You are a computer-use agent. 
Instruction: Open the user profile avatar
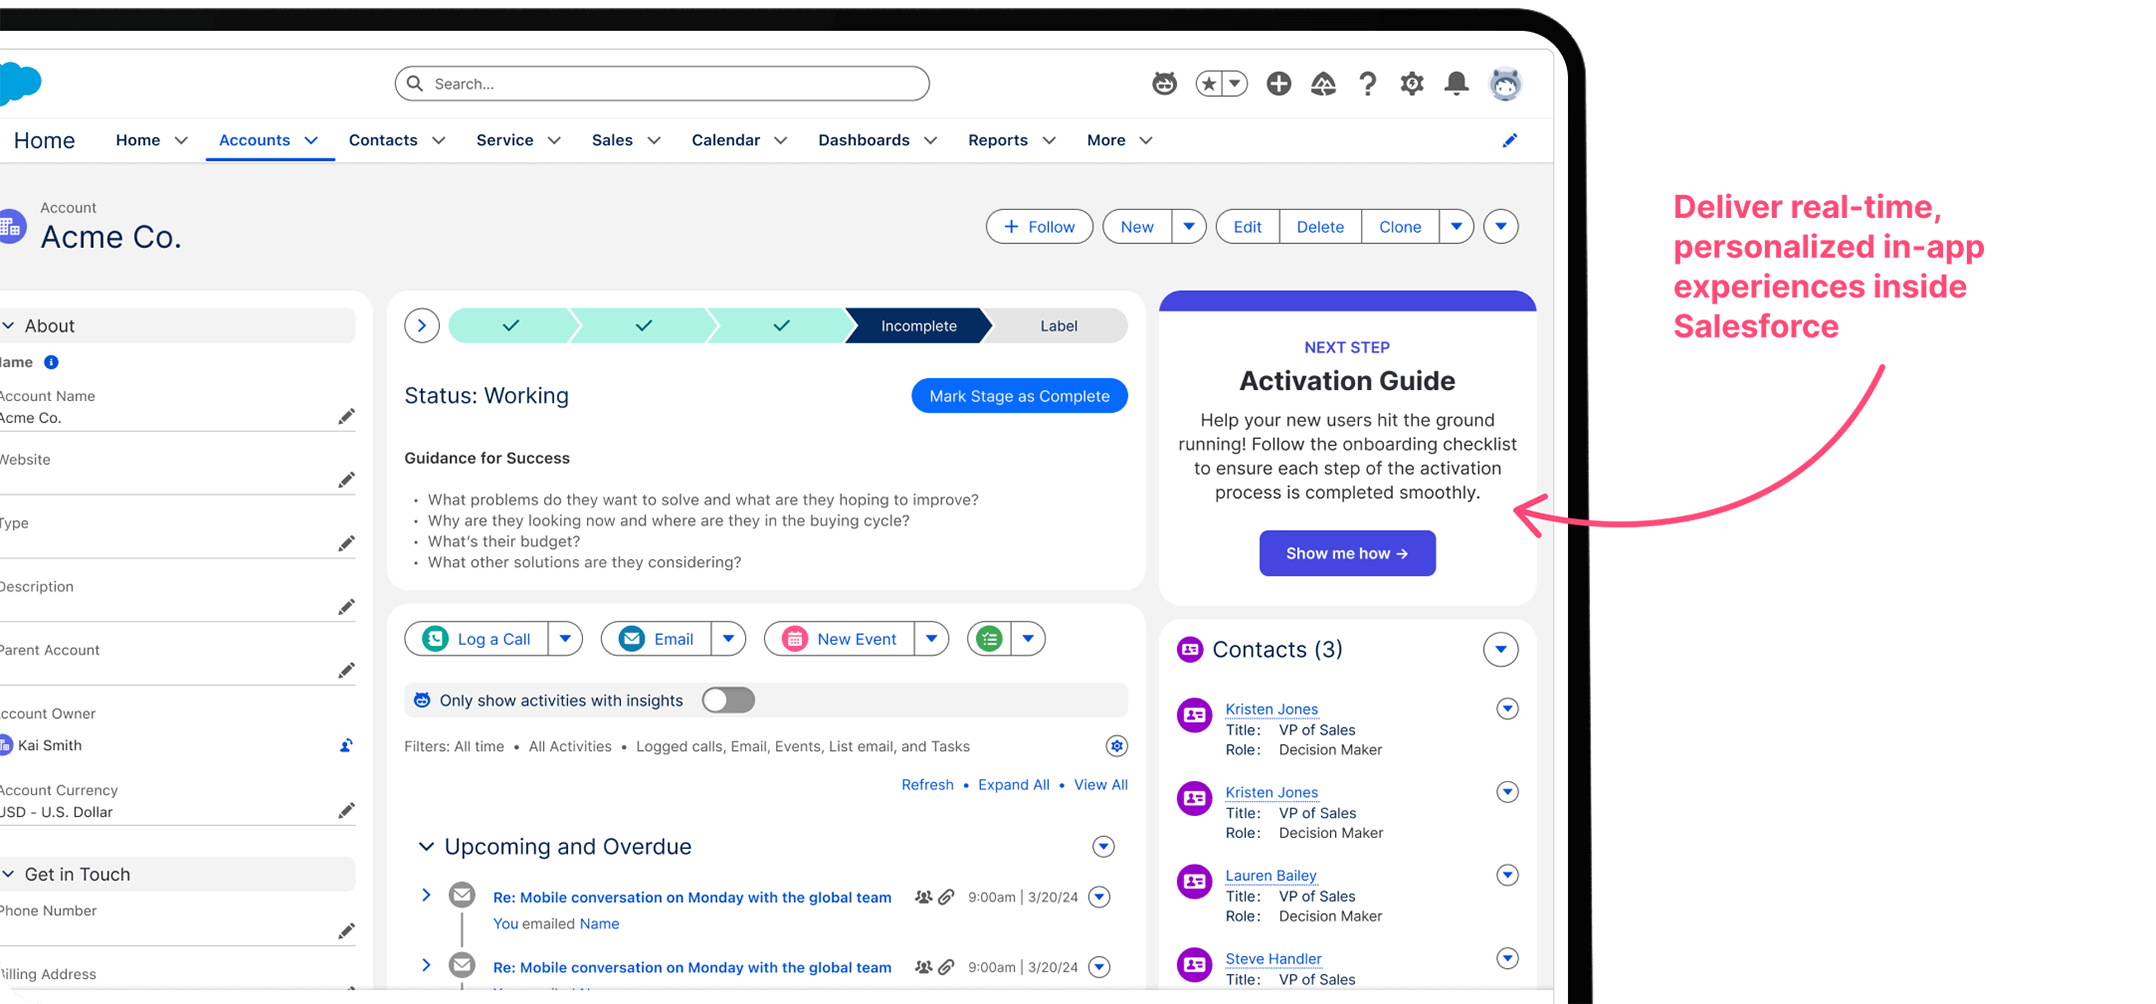[1505, 84]
